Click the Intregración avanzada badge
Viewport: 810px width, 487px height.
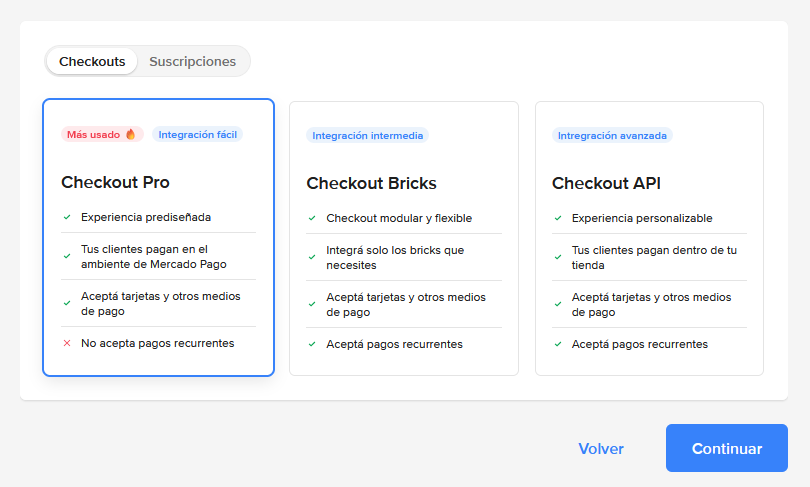(x=612, y=135)
